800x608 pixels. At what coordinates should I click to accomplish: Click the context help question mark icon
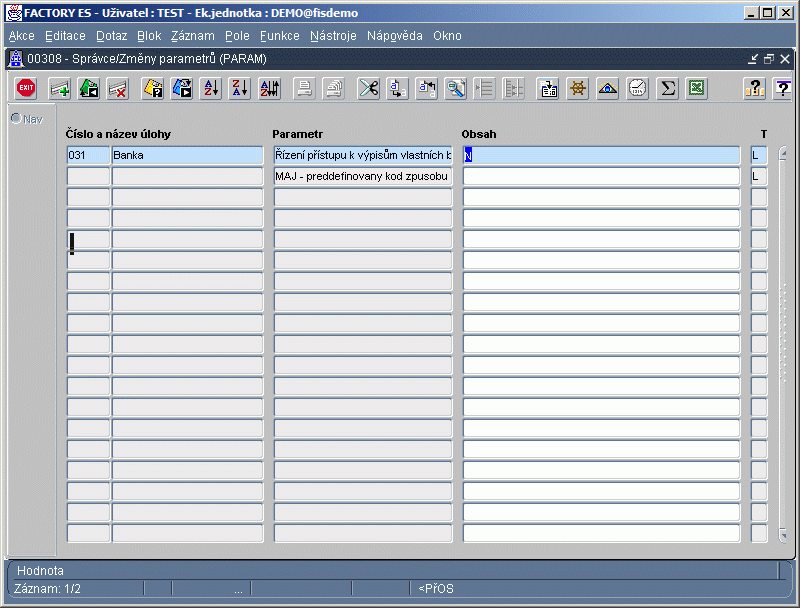pos(783,89)
